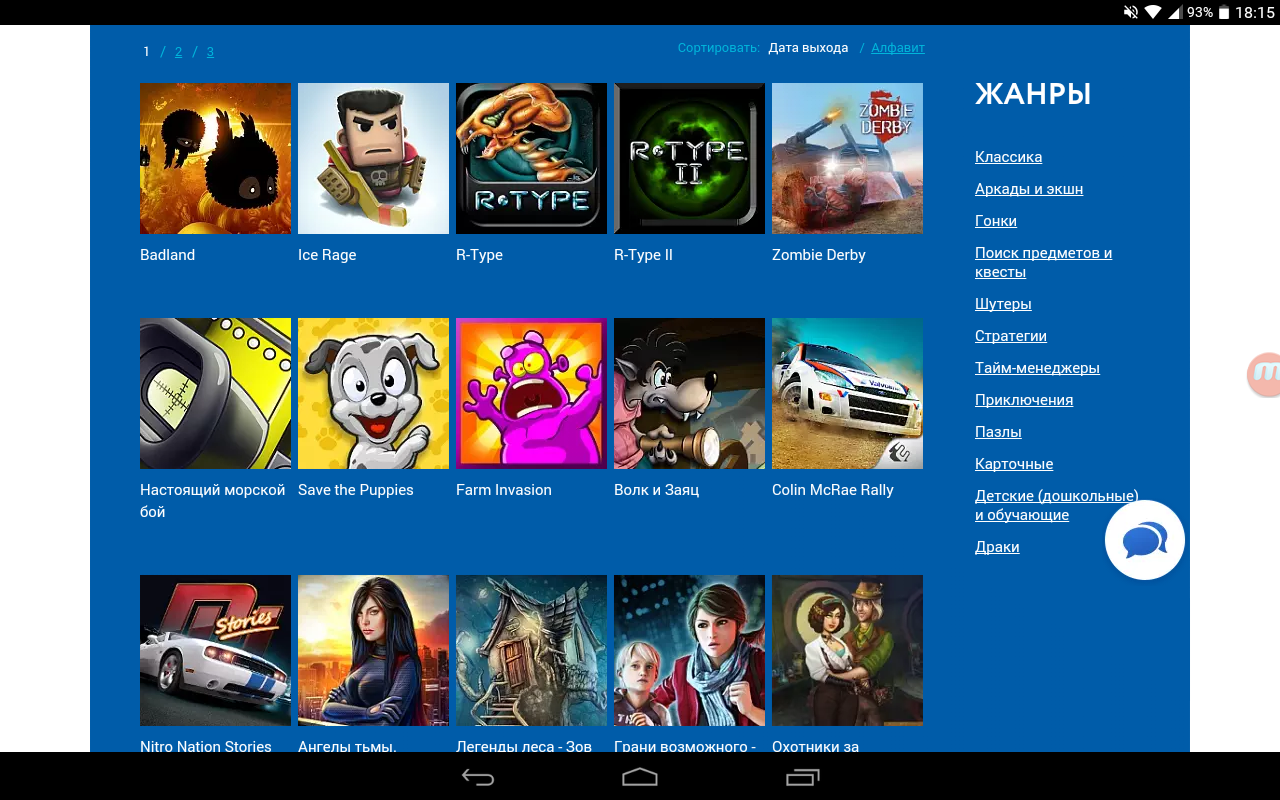Open the Классика genre

(x=1008, y=157)
